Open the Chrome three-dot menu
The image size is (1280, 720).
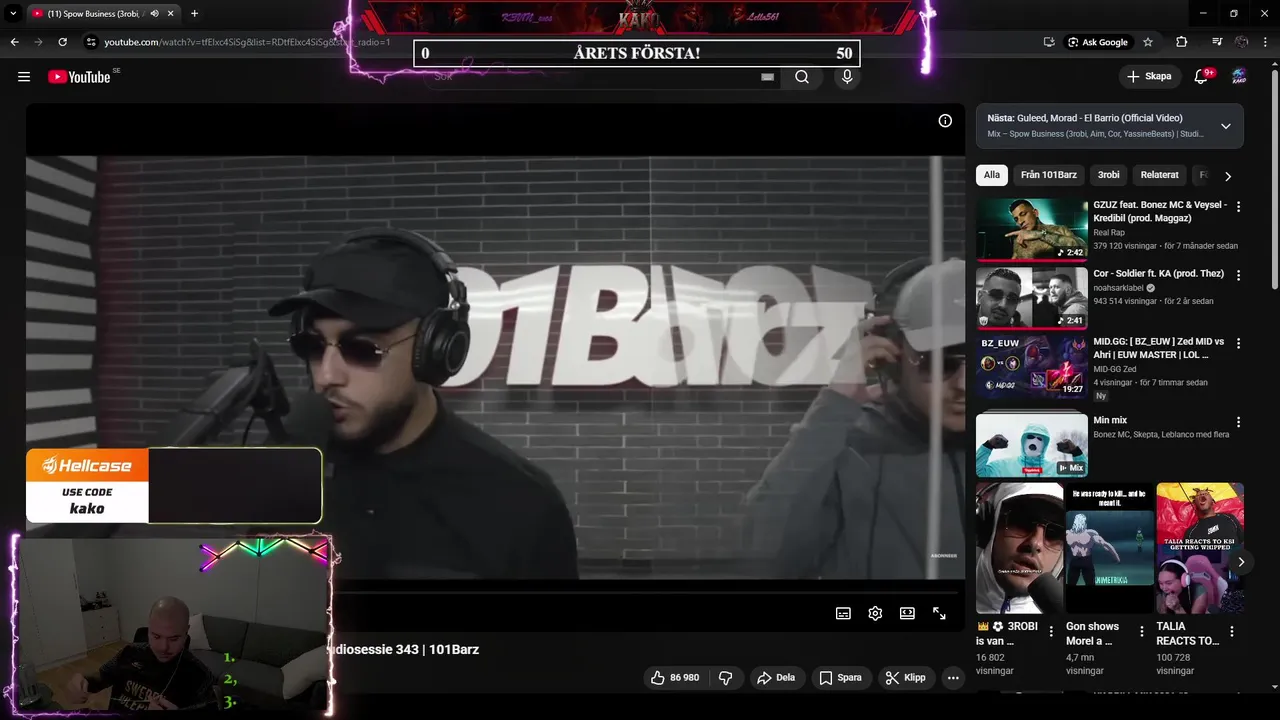[1266, 42]
